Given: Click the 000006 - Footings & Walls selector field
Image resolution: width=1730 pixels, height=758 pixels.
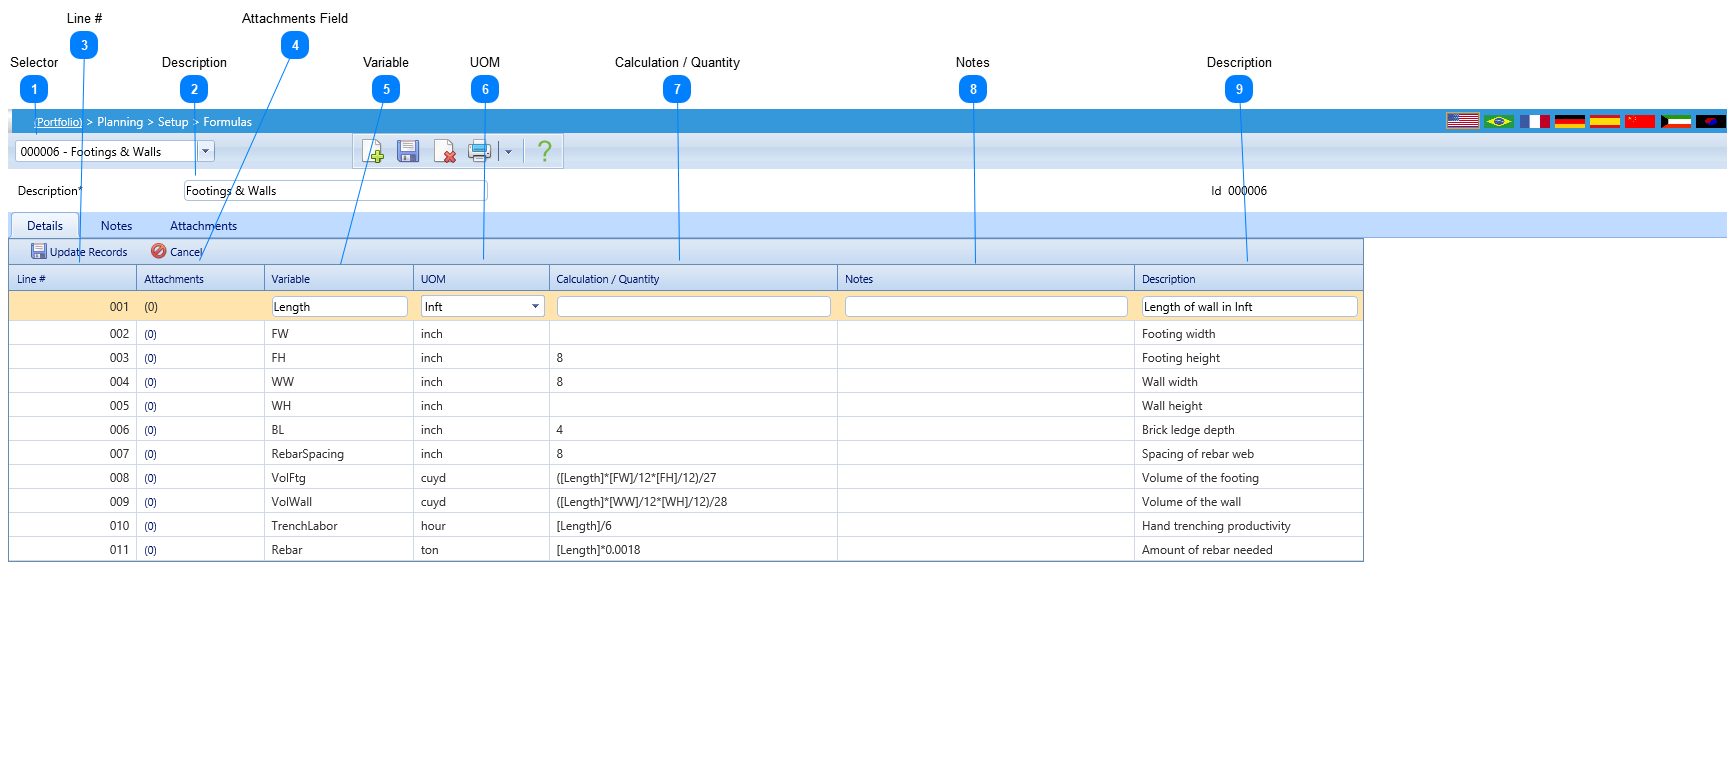Looking at the screenshot, I should click(x=106, y=151).
